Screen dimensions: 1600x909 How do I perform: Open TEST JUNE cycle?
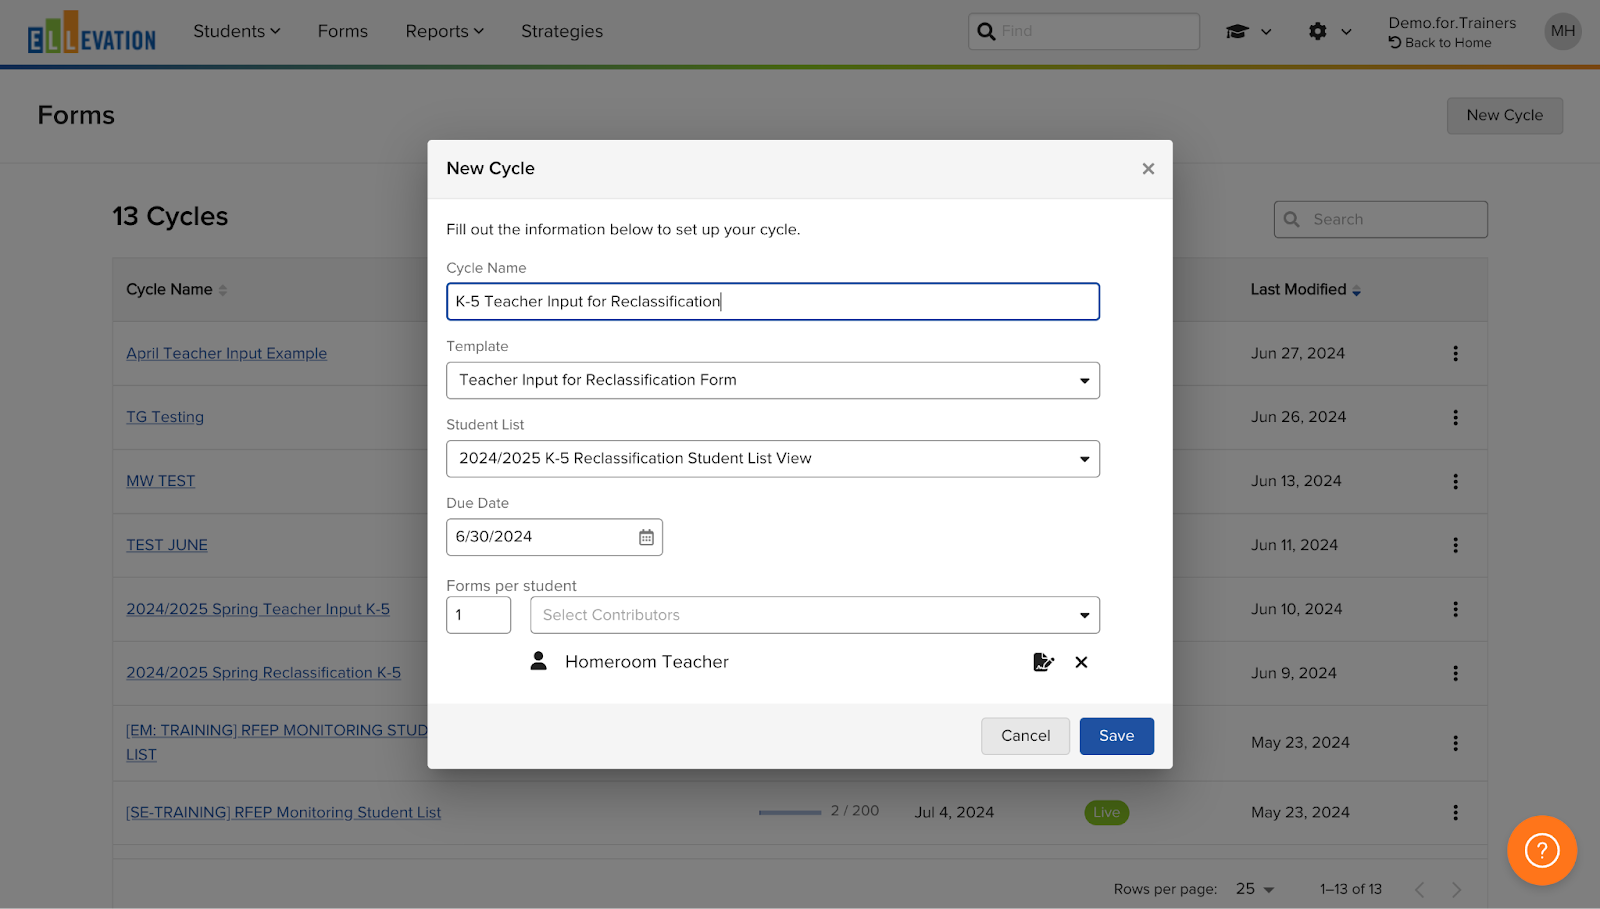click(x=167, y=545)
